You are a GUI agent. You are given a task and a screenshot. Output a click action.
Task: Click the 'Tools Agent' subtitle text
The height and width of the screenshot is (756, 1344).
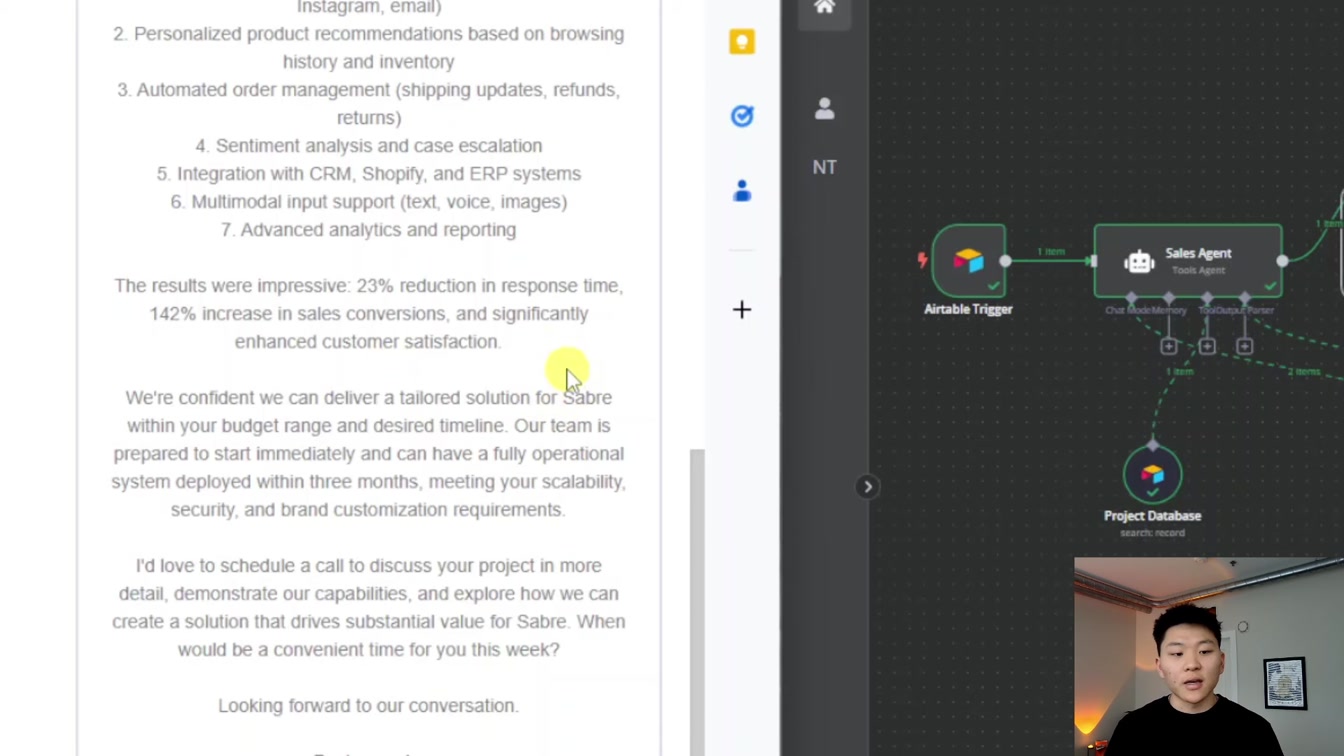(x=1198, y=271)
